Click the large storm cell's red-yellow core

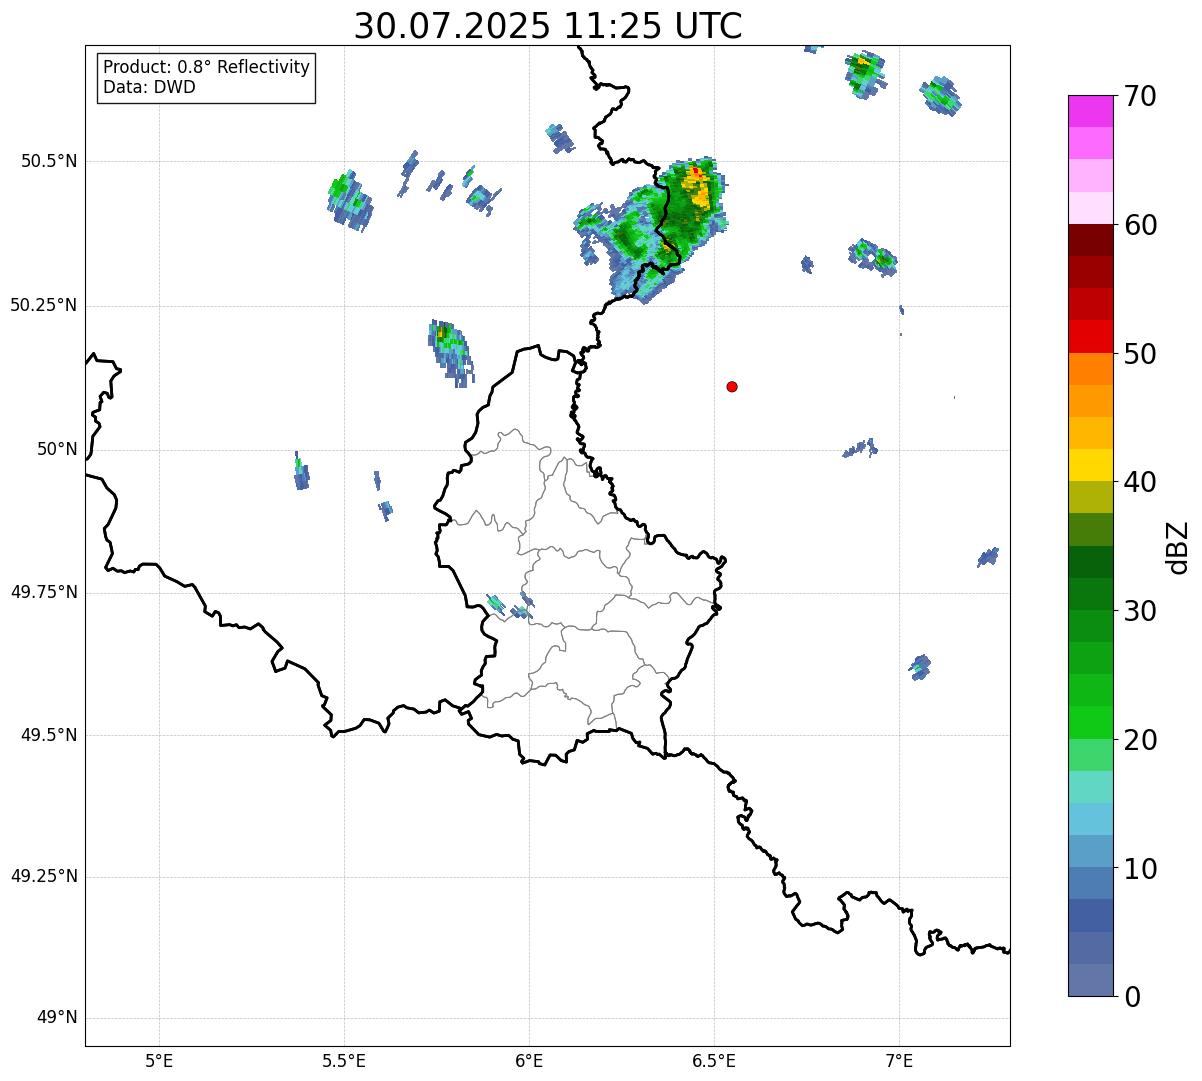[697, 187]
